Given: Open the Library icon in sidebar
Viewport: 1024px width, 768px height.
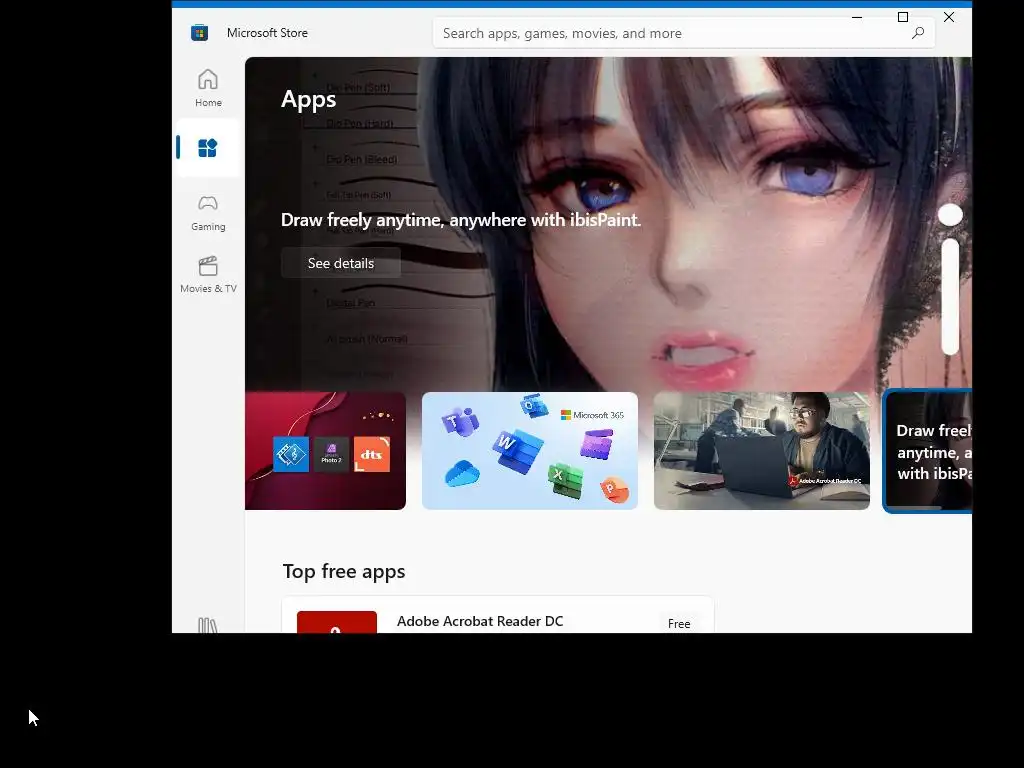Looking at the screenshot, I should pyautogui.click(x=208, y=625).
